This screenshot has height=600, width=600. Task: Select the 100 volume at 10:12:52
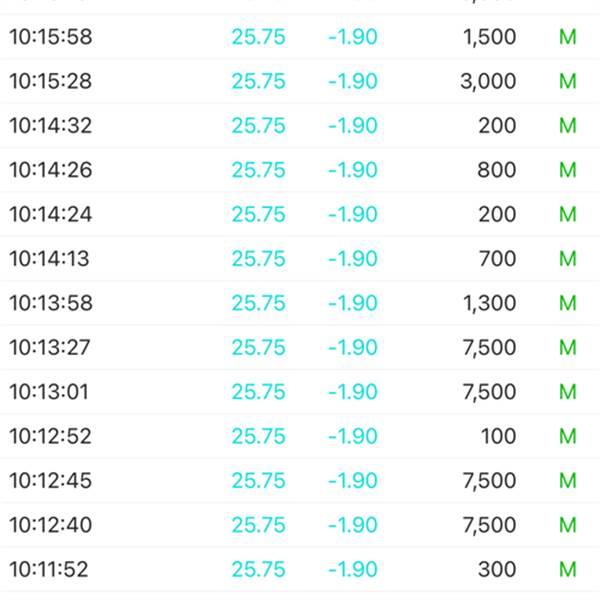tap(497, 437)
